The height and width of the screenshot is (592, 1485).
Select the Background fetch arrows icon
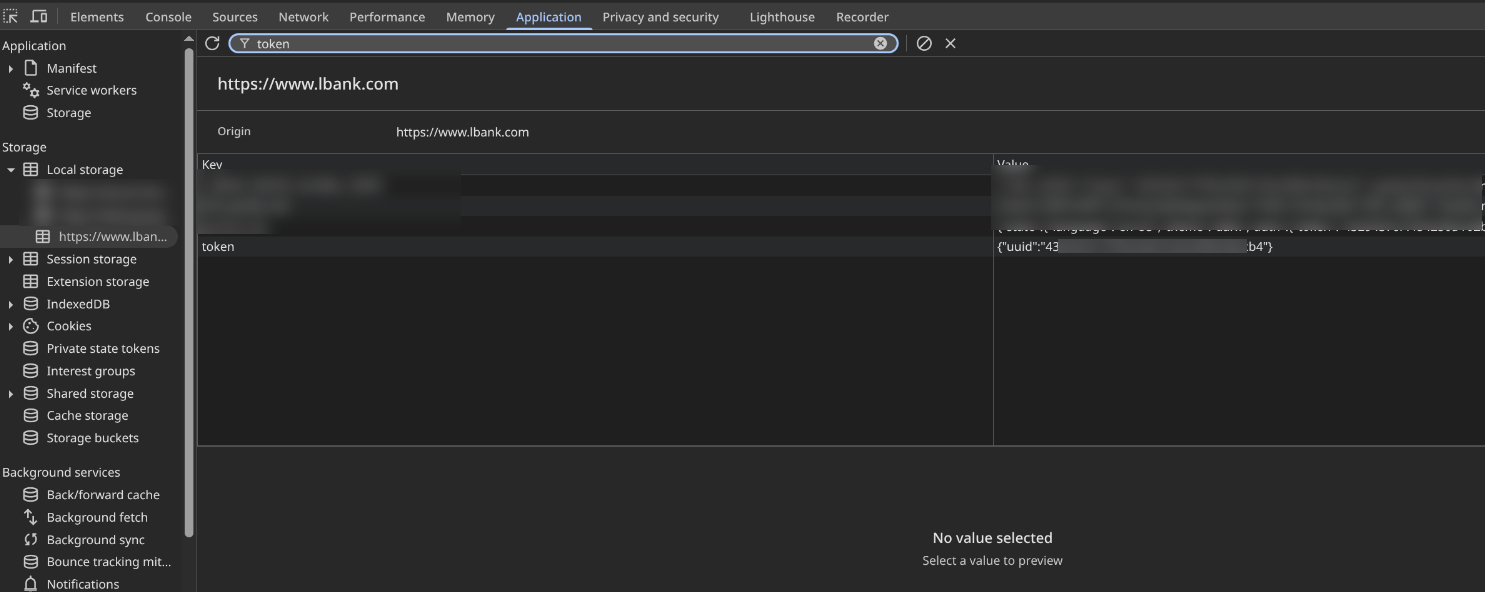[x=31, y=517]
